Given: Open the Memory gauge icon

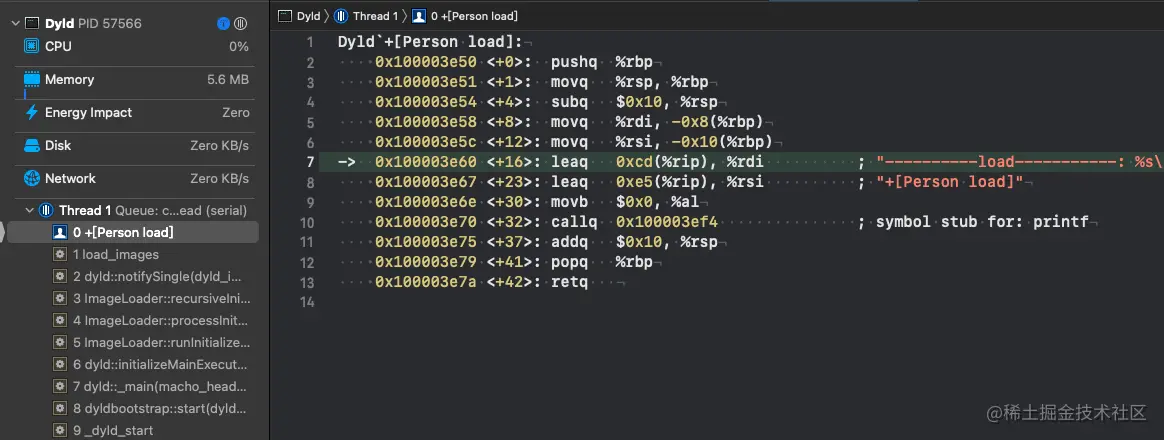Looking at the screenshot, I should (x=31, y=79).
